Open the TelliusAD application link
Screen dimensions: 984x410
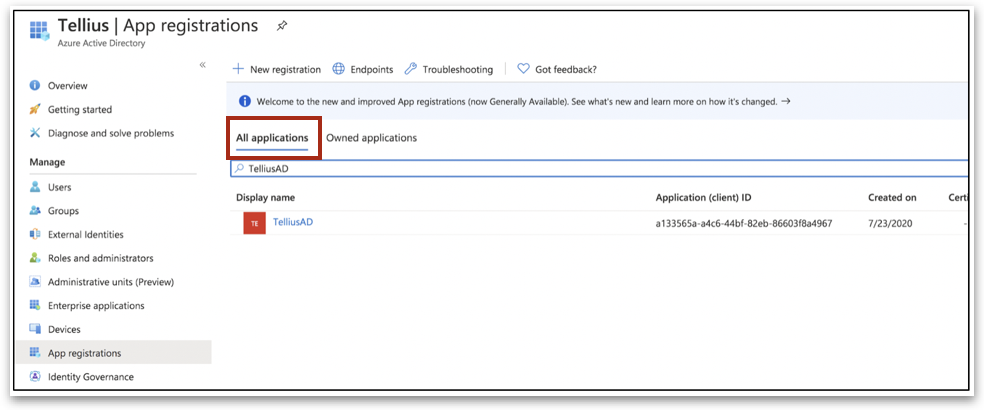(293, 222)
